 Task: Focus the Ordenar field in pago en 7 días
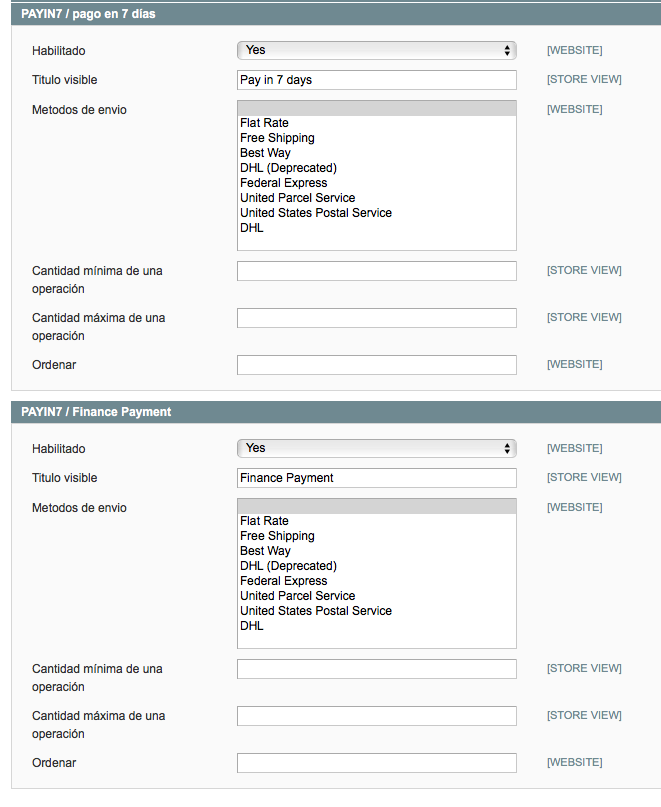(376, 365)
